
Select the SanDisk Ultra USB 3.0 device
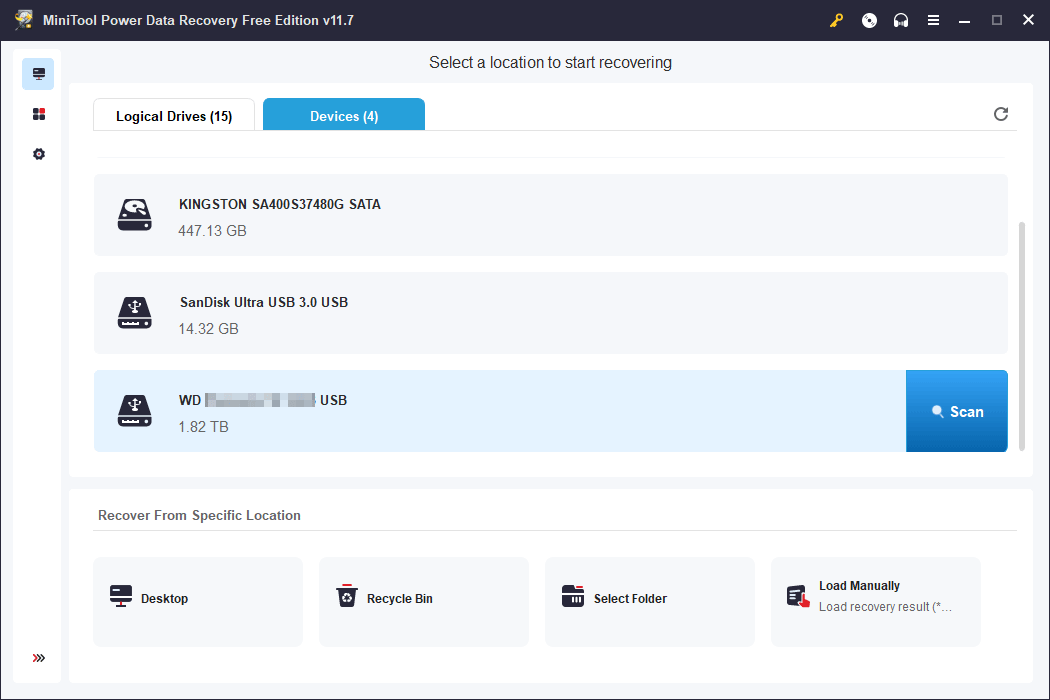(x=550, y=313)
